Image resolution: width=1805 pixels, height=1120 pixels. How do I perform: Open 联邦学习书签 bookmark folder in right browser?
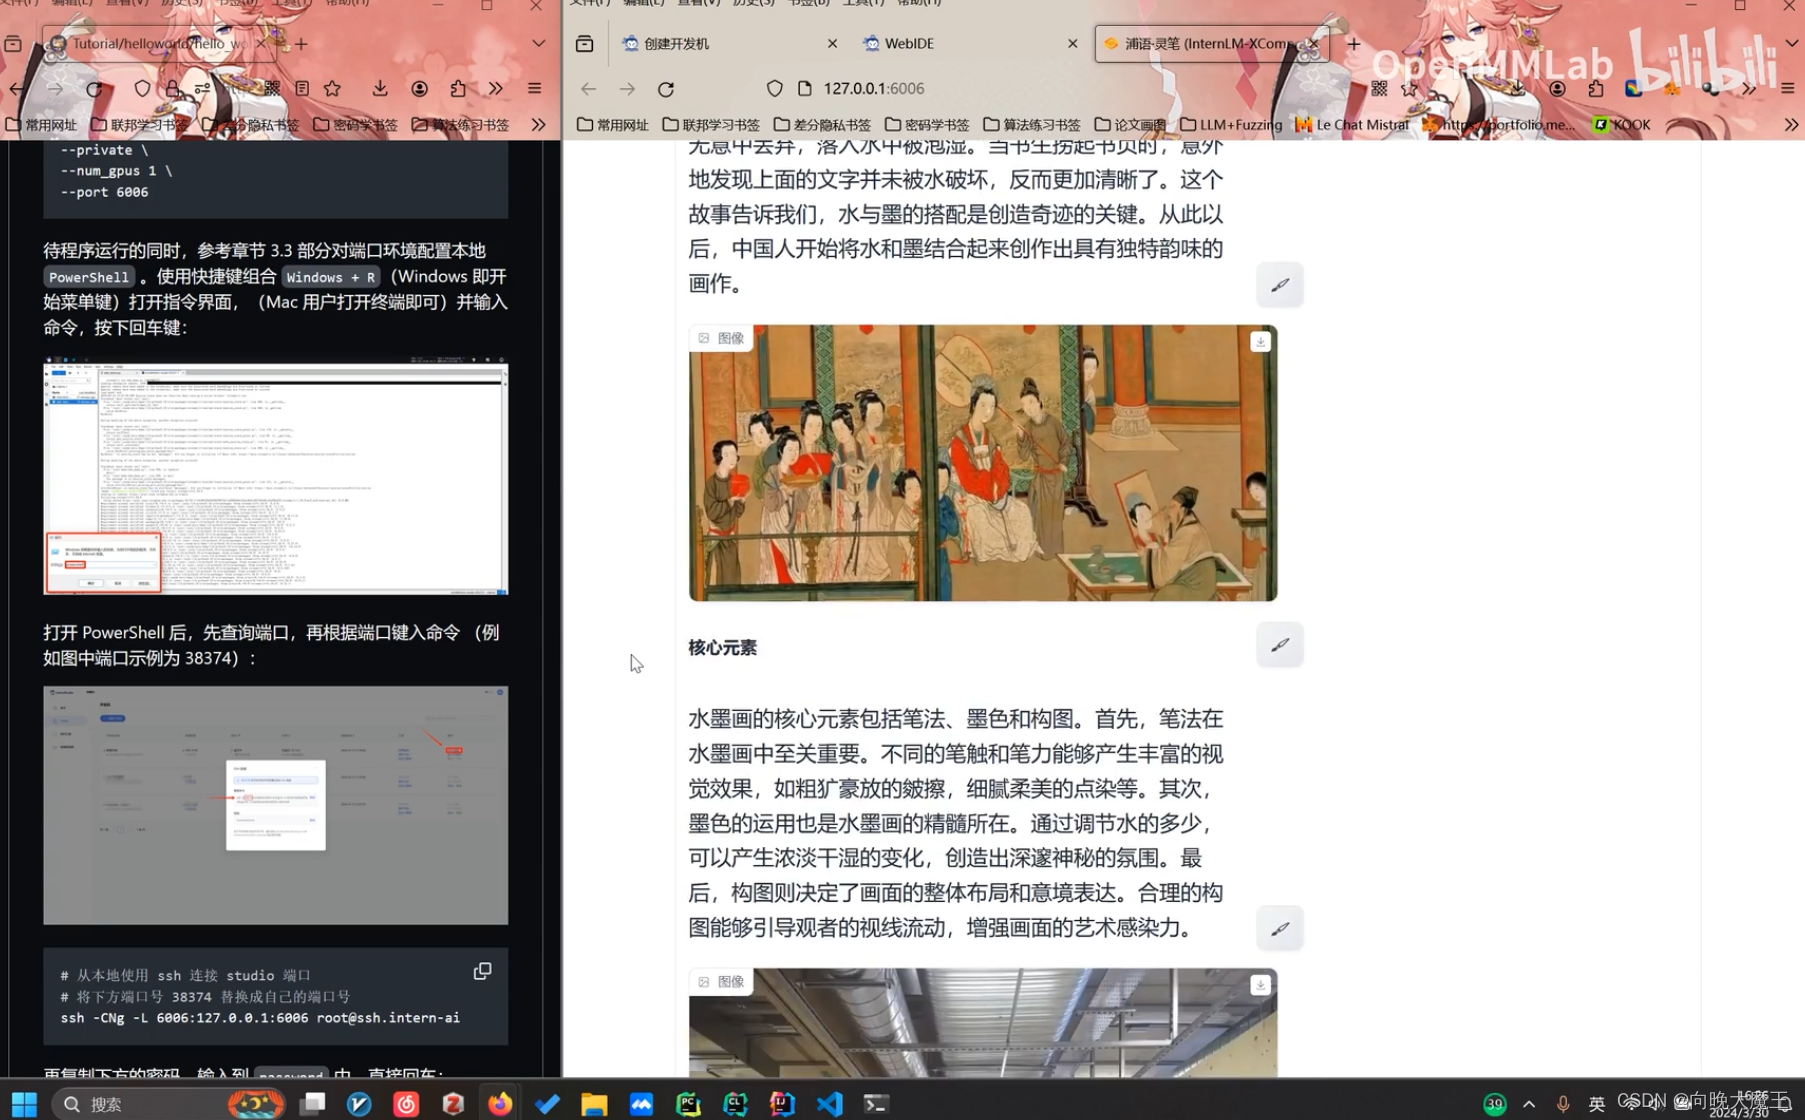[711, 125]
